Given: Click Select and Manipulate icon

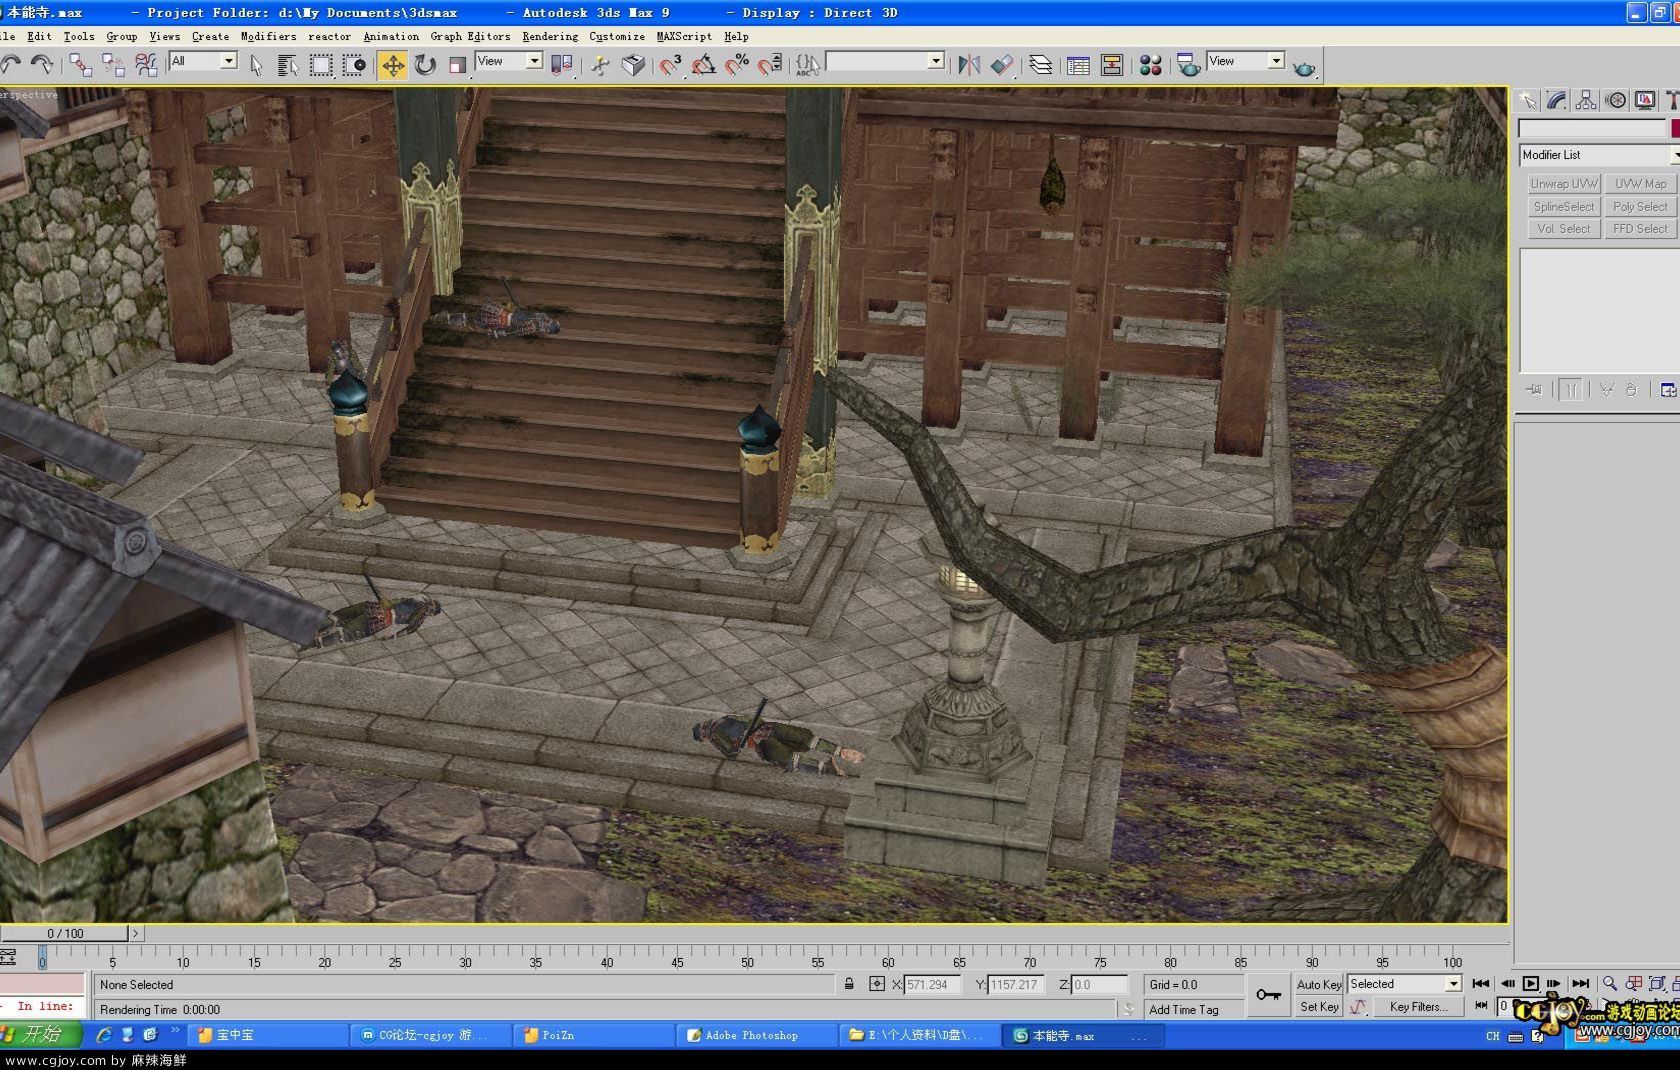Looking at the screenshot, I should click(600, 65).
